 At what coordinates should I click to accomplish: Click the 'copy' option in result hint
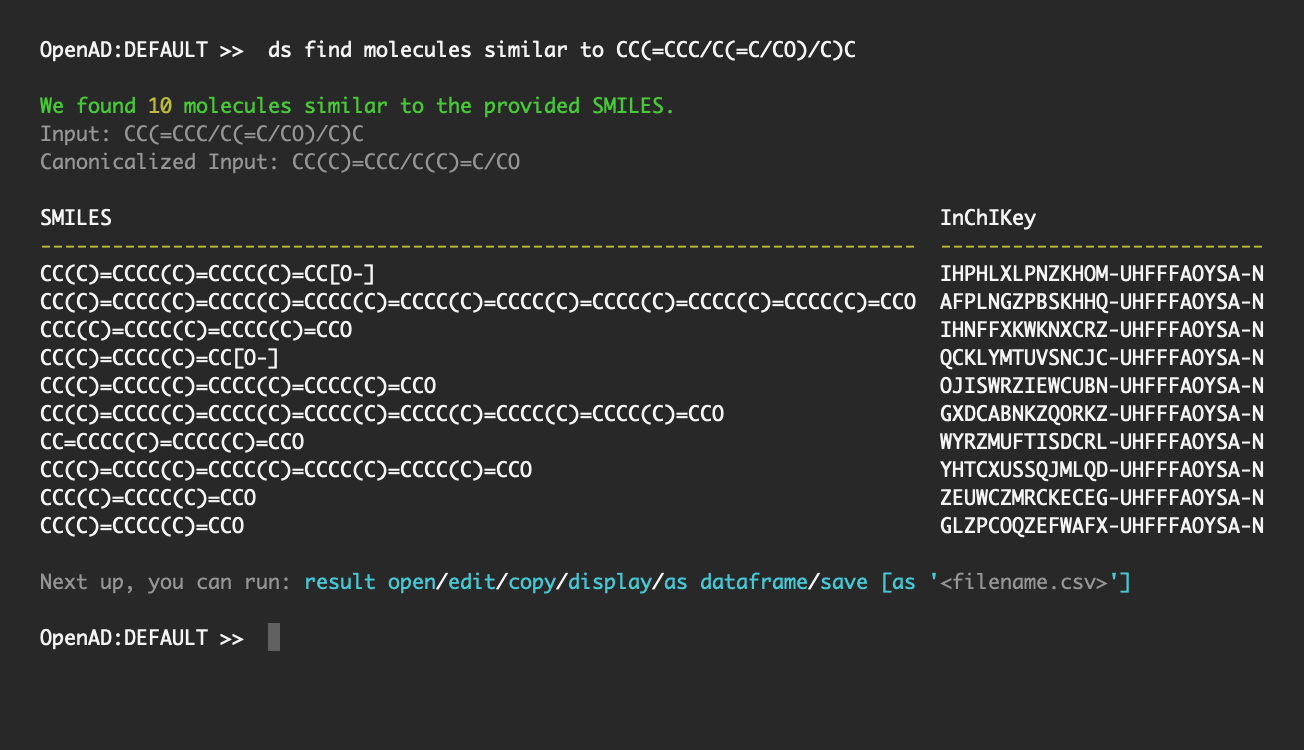coord(533,582)
